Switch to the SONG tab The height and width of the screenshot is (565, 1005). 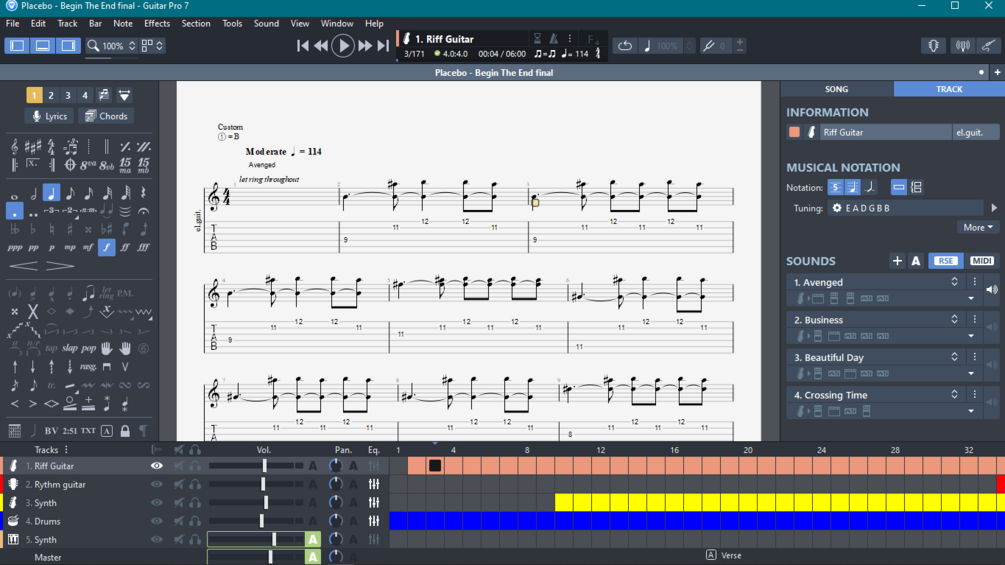836,89
